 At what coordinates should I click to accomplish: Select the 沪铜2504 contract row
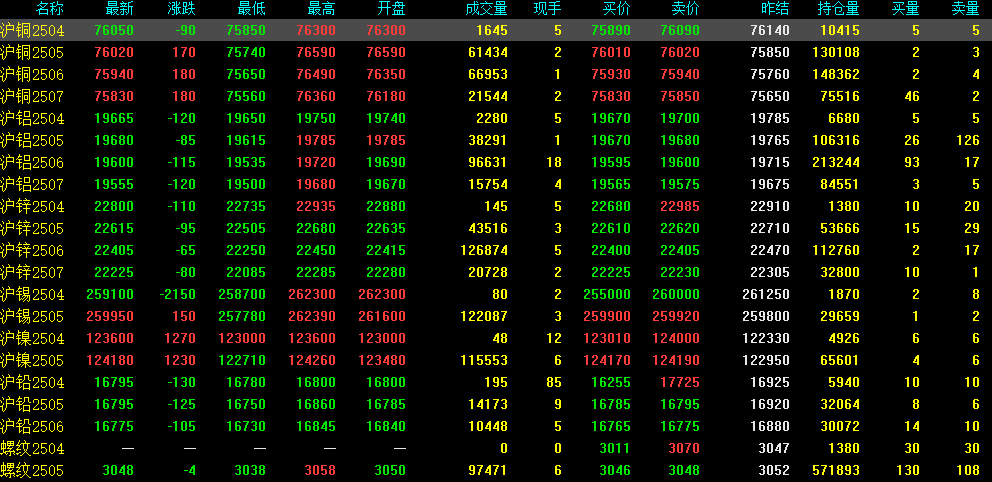(x=496, y=30)
